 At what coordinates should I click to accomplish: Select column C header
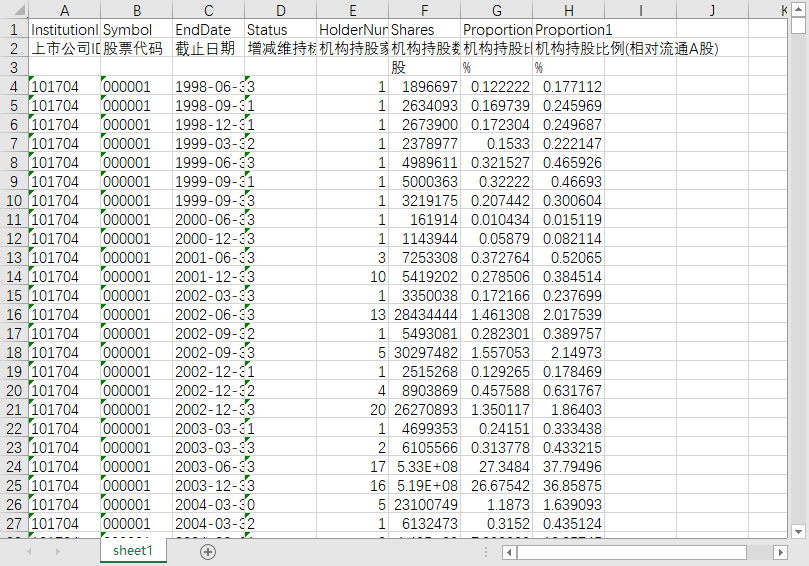click(208, 10)
